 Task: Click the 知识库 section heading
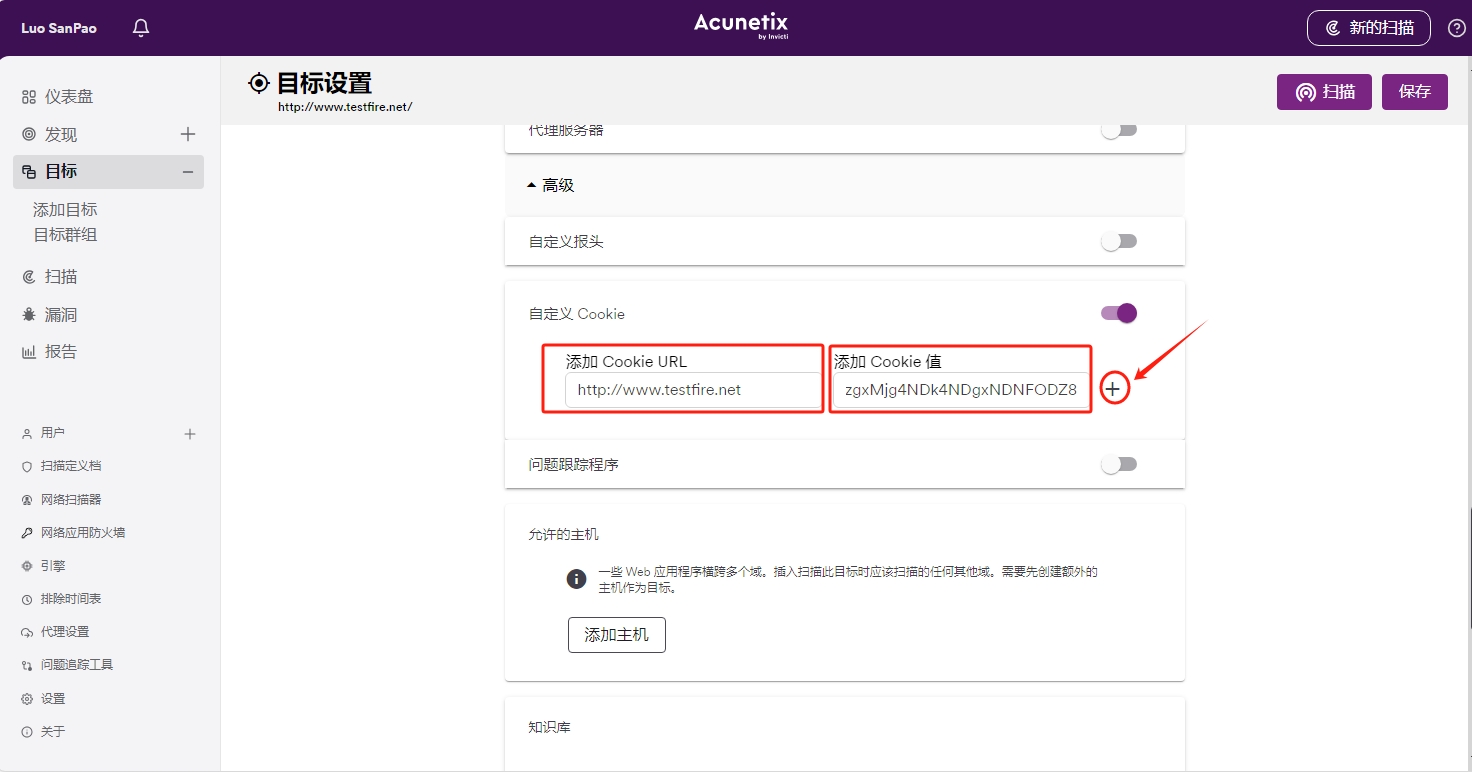(x=550, y=728)
